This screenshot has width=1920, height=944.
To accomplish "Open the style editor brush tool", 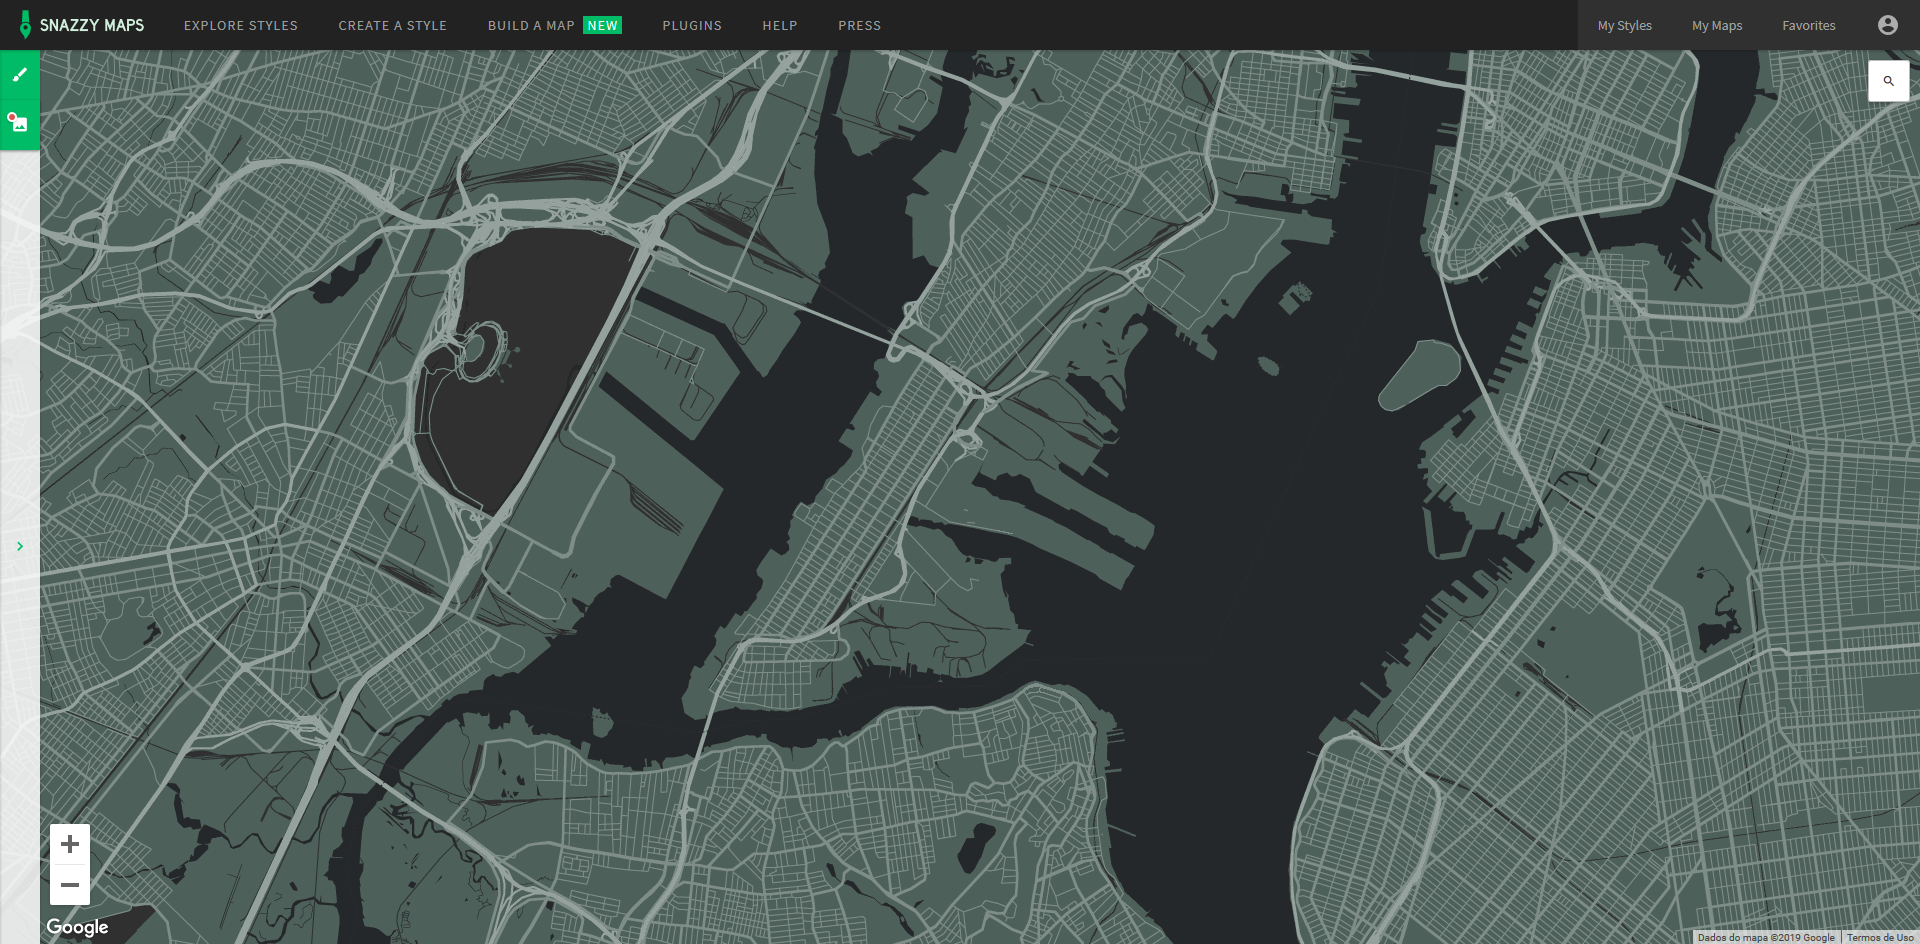I will coord(20,75).
